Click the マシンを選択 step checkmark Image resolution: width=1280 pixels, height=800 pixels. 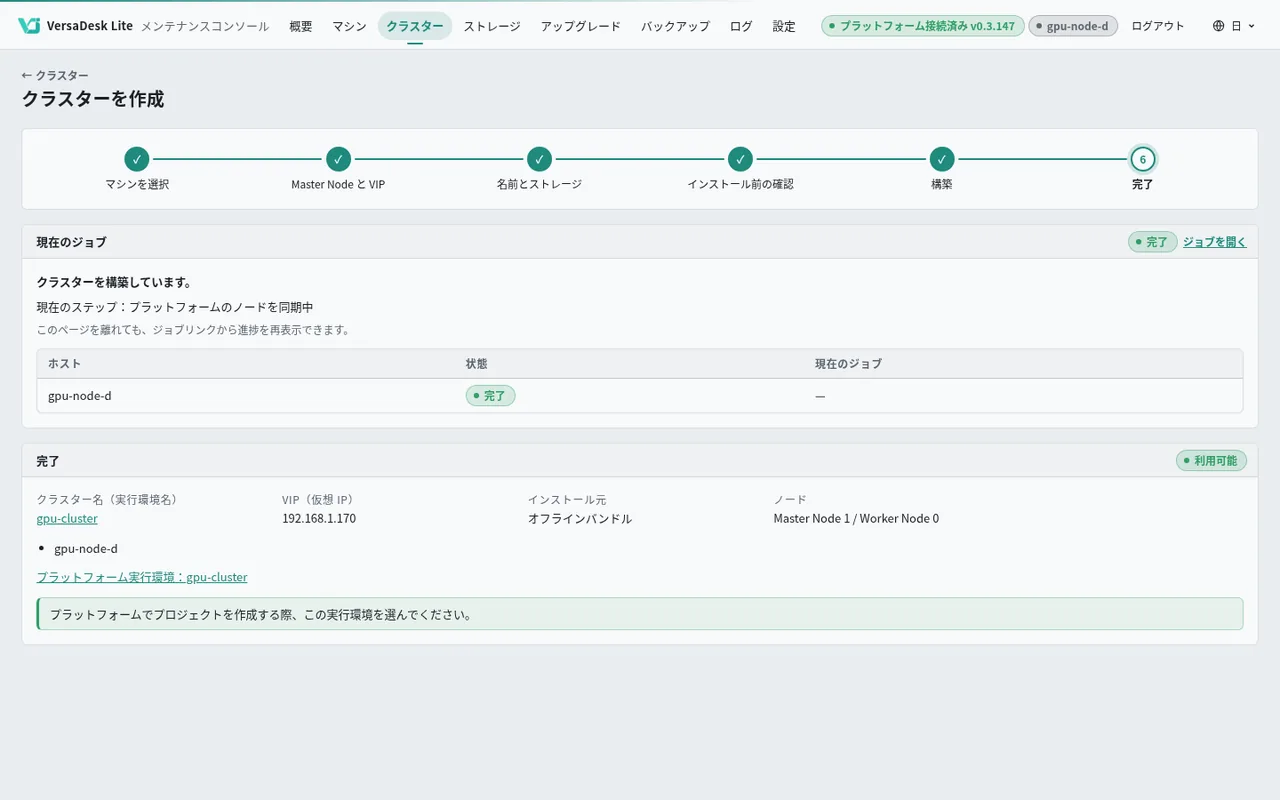(x=137, y=159)
